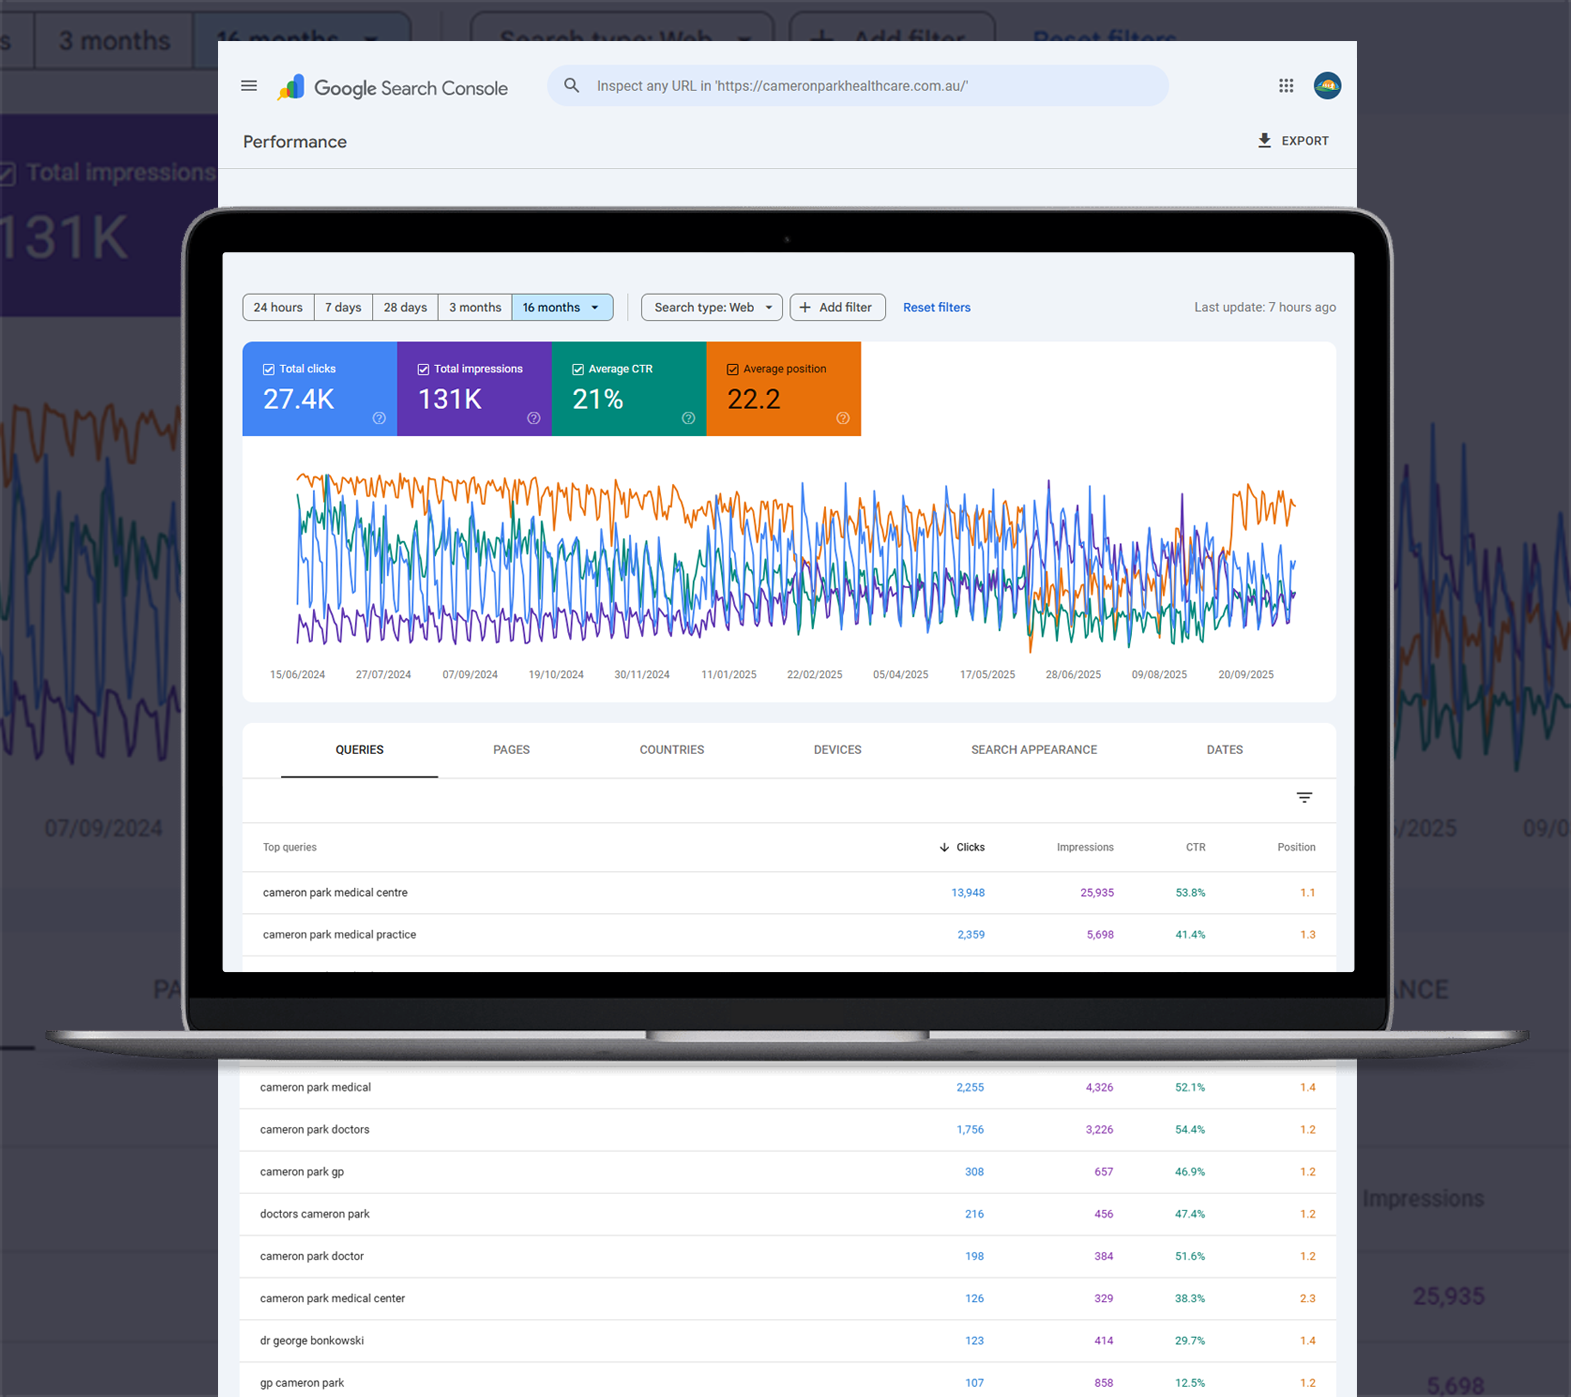Image resolution: width=1571 pixels, height=1397 pixels.
Task: Select query cameron park gp
Action: (301, 1171)
